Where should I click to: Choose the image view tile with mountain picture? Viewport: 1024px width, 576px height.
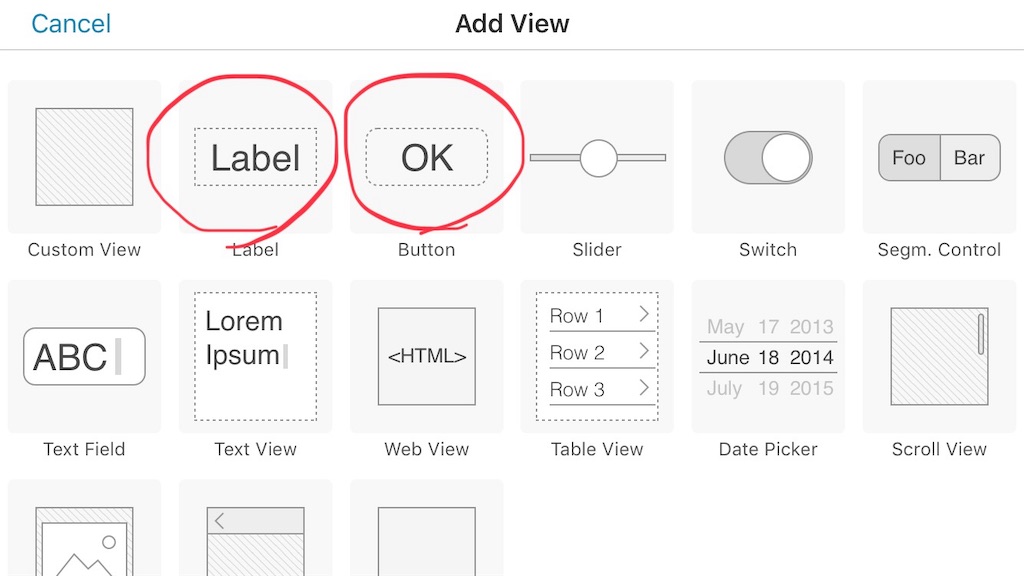pos(84,528)
